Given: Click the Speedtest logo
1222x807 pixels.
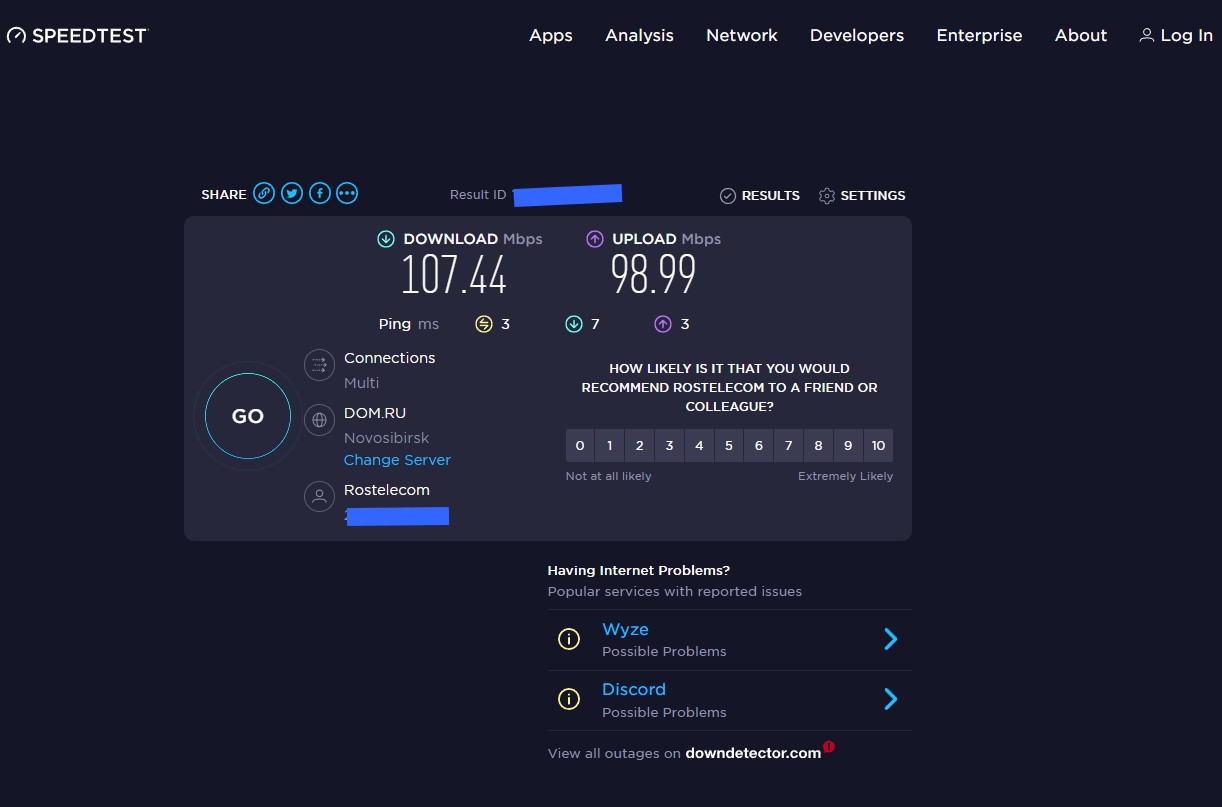Looking at the screenshot, I should pos(77,35).
